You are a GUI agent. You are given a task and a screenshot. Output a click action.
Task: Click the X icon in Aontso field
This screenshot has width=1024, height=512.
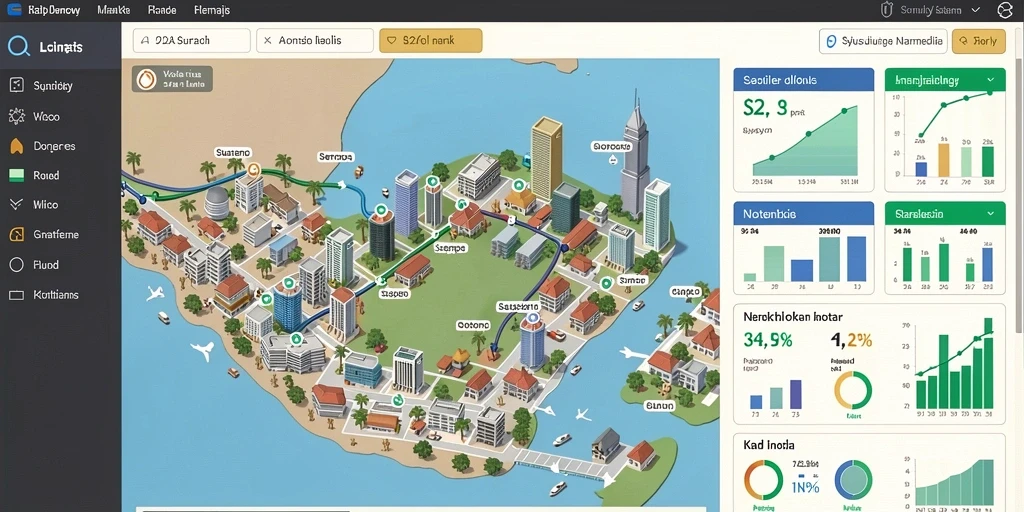tap(267, 40)
